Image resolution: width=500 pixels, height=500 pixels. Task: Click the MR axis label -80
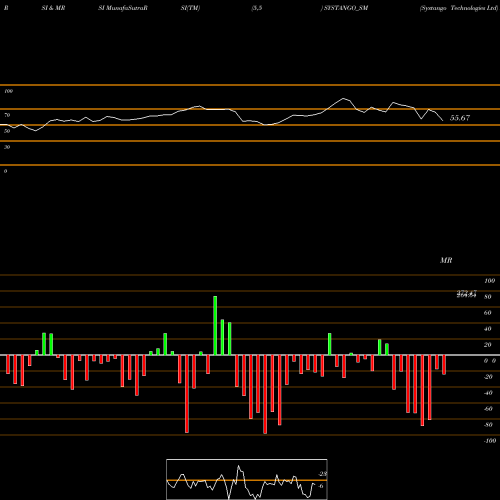(488, 425)
